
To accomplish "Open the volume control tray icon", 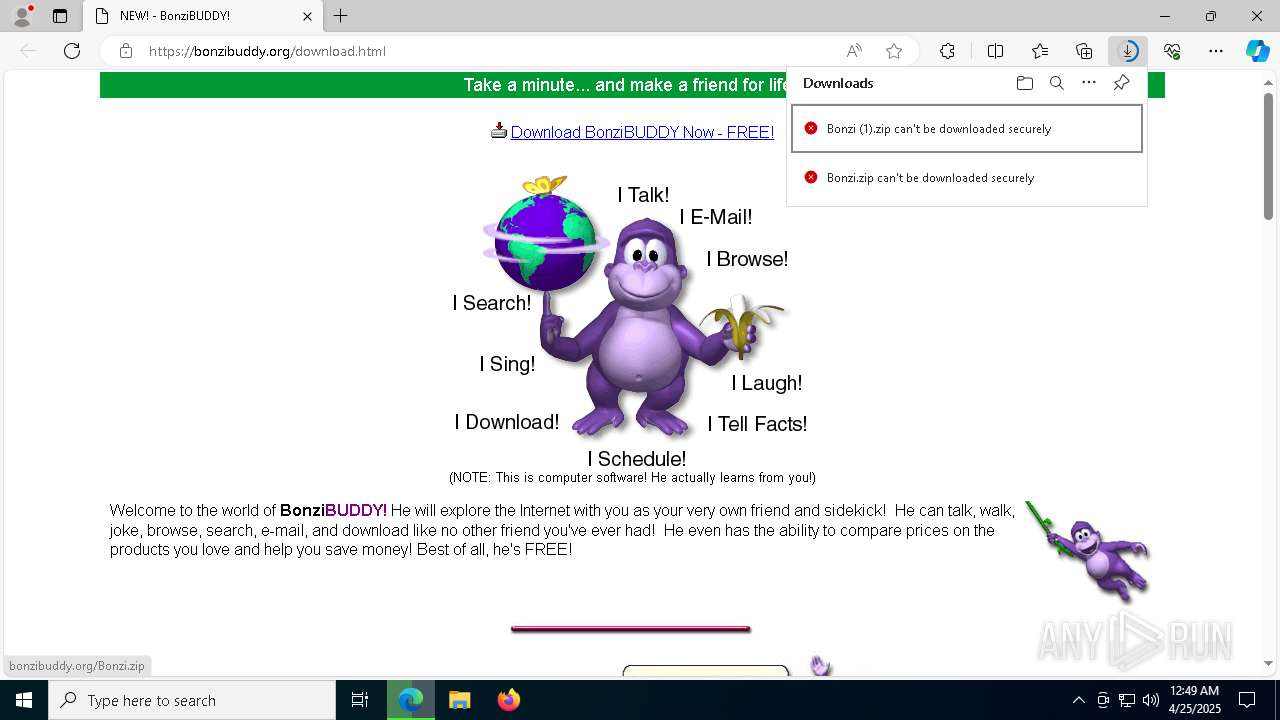I will point(1150,700).
